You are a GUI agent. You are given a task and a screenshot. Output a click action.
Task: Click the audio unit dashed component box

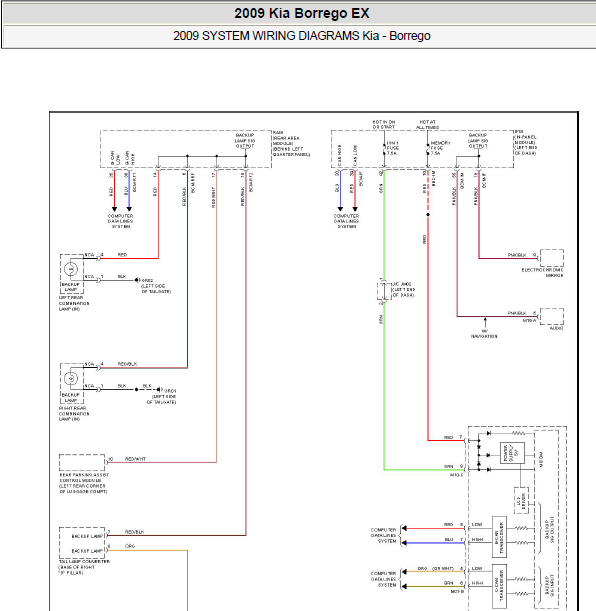(x=552, y=316)
